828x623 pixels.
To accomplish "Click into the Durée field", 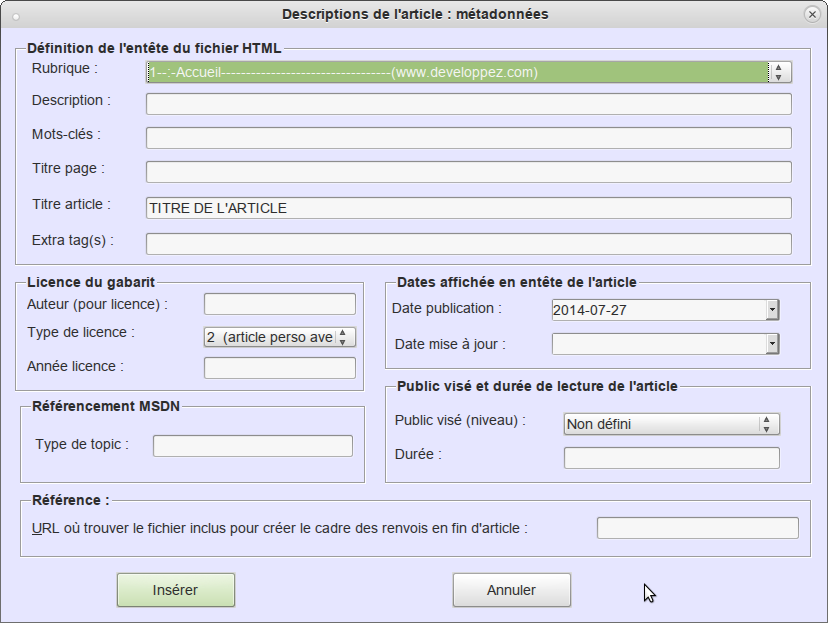I will [672, 457].
